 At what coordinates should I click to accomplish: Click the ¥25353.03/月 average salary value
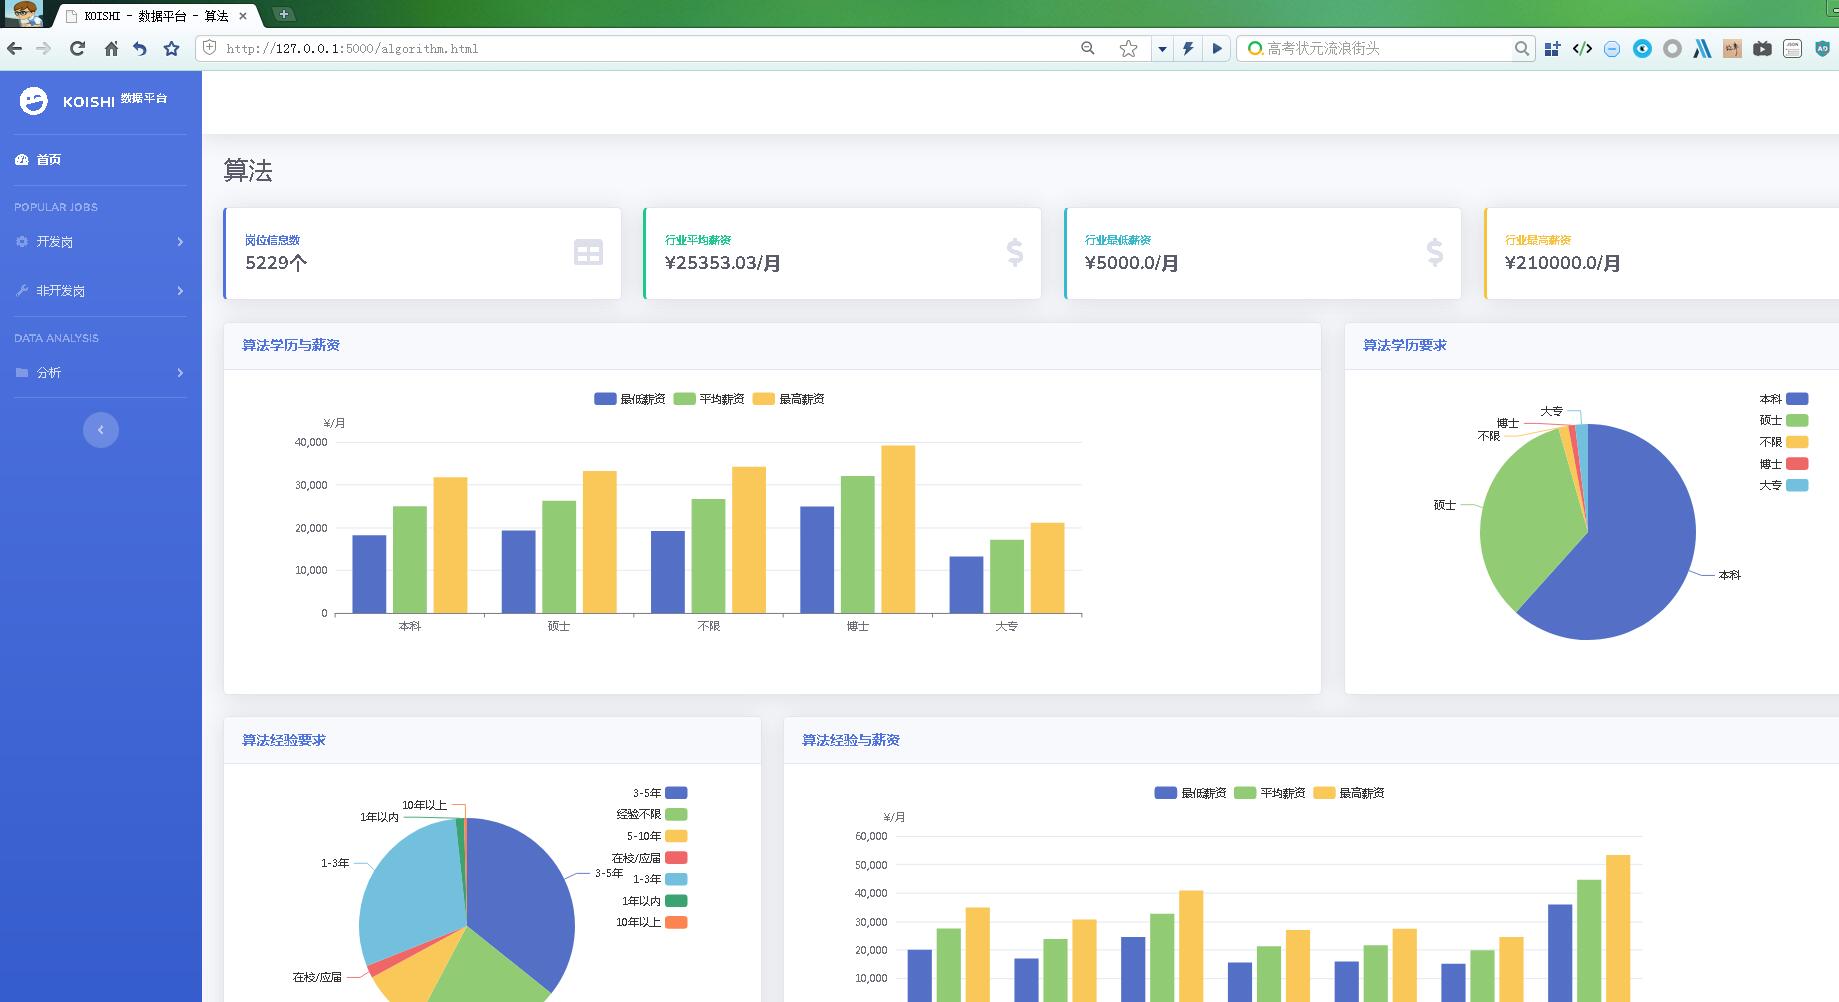coord(723,263)
